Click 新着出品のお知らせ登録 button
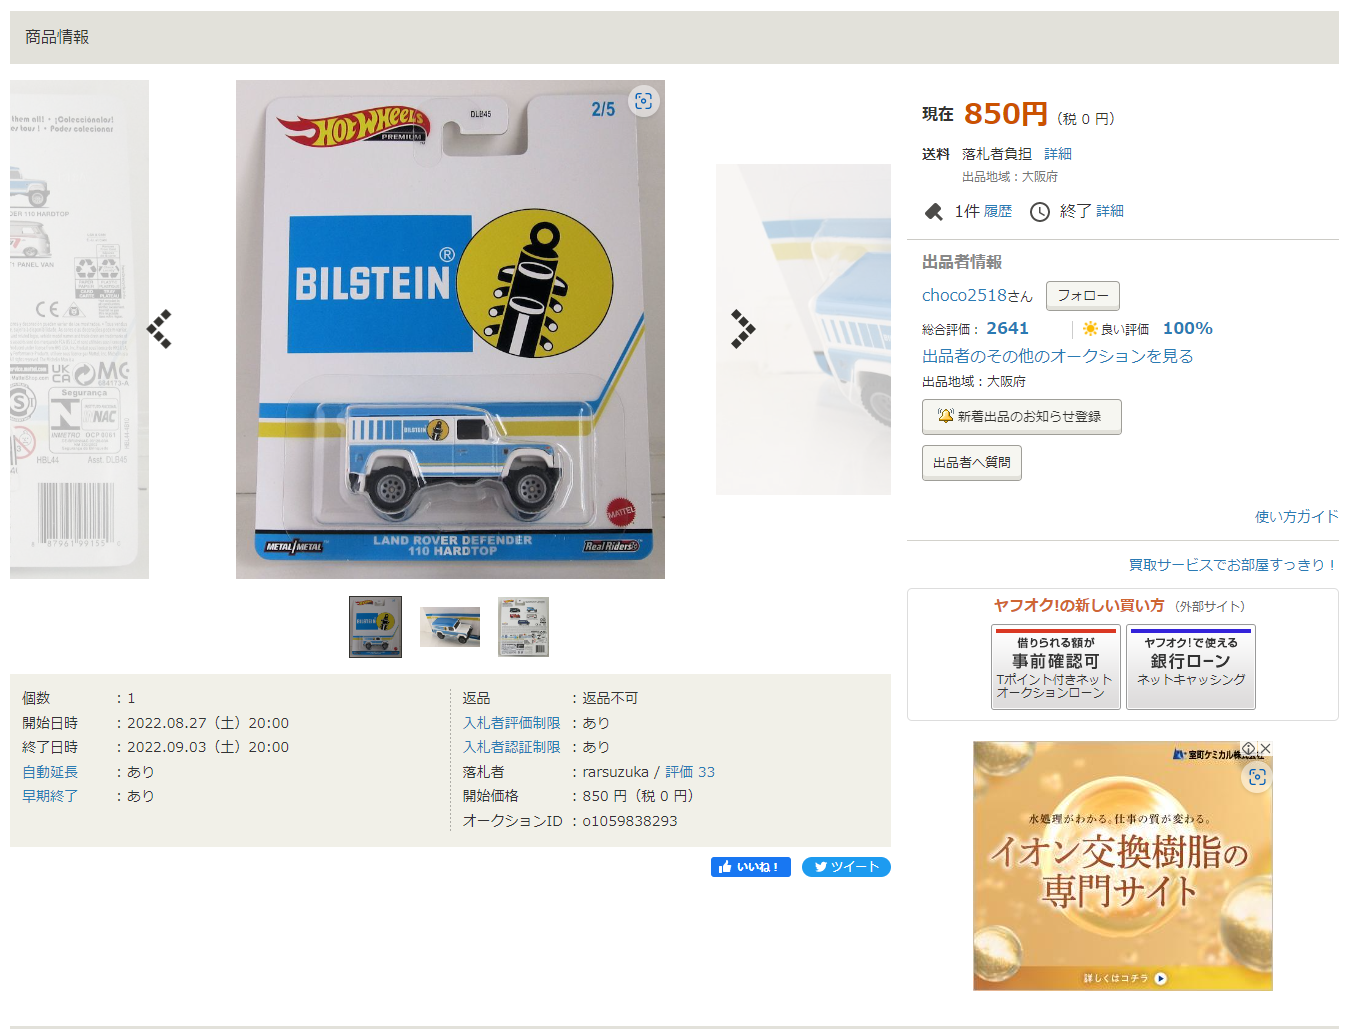The width and height of the screenshot is (1349, 1029). coord(1022,417)
